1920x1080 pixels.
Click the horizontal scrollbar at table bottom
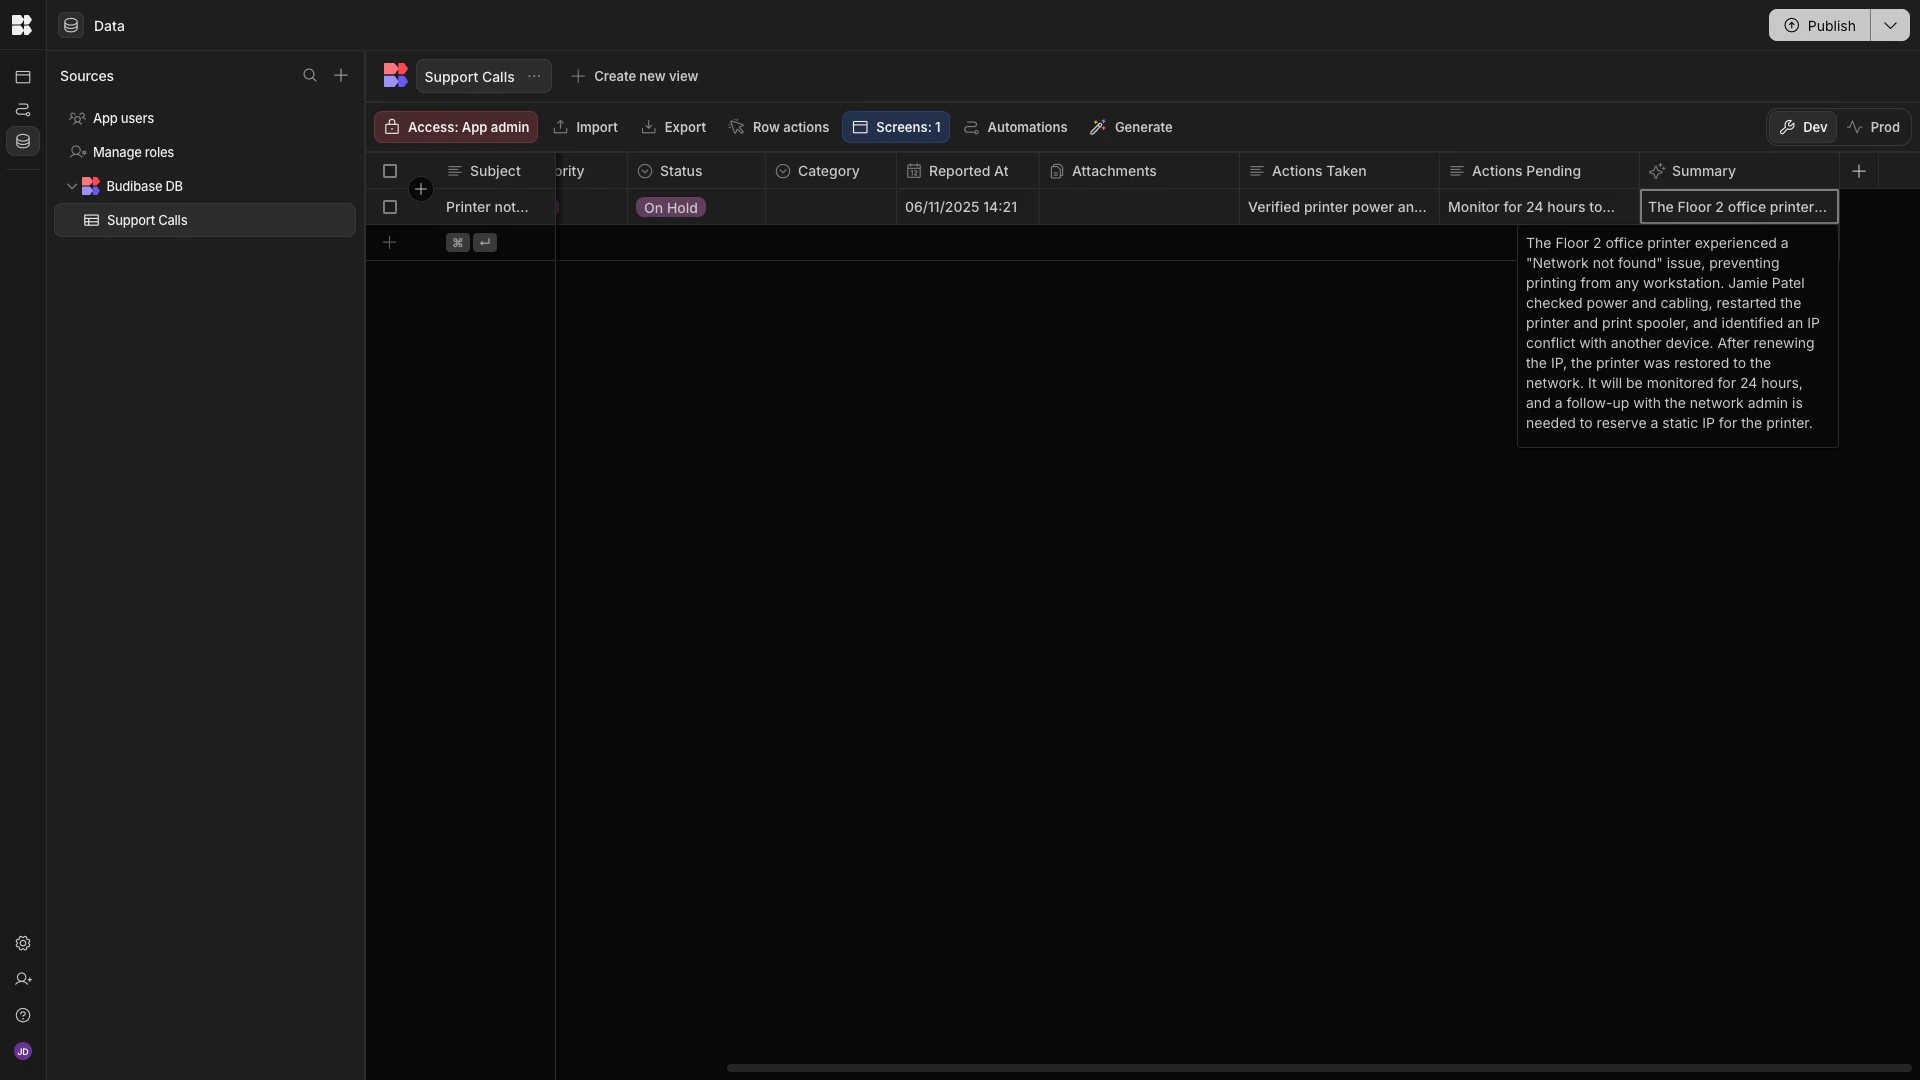[1319, 1067]
